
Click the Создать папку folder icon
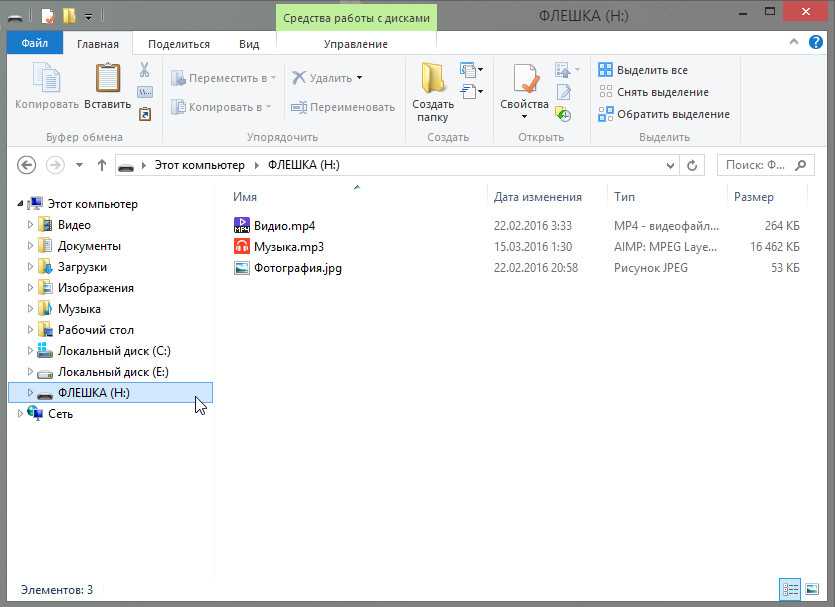point(432,78)
